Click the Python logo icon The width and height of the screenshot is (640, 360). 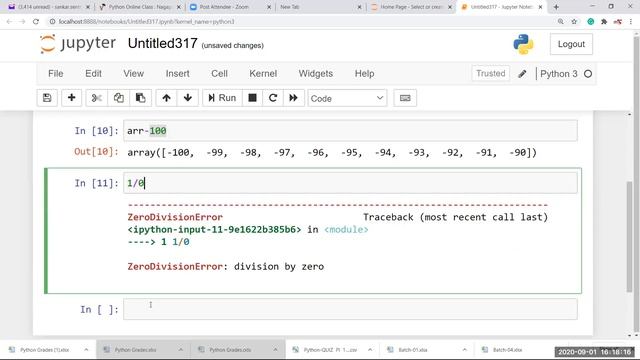(523, 44)
